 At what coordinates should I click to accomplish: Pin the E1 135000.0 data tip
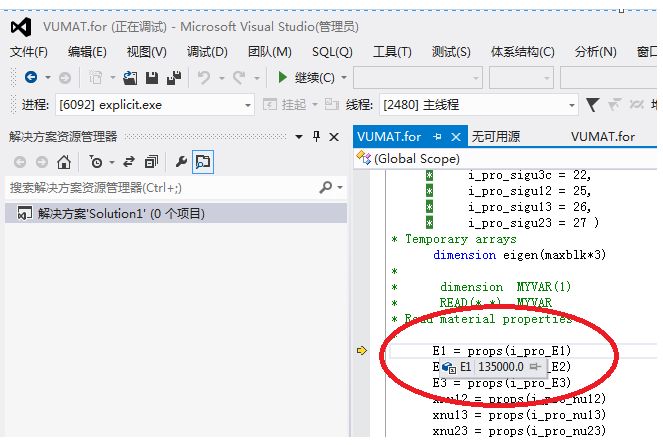pos(535,367)
